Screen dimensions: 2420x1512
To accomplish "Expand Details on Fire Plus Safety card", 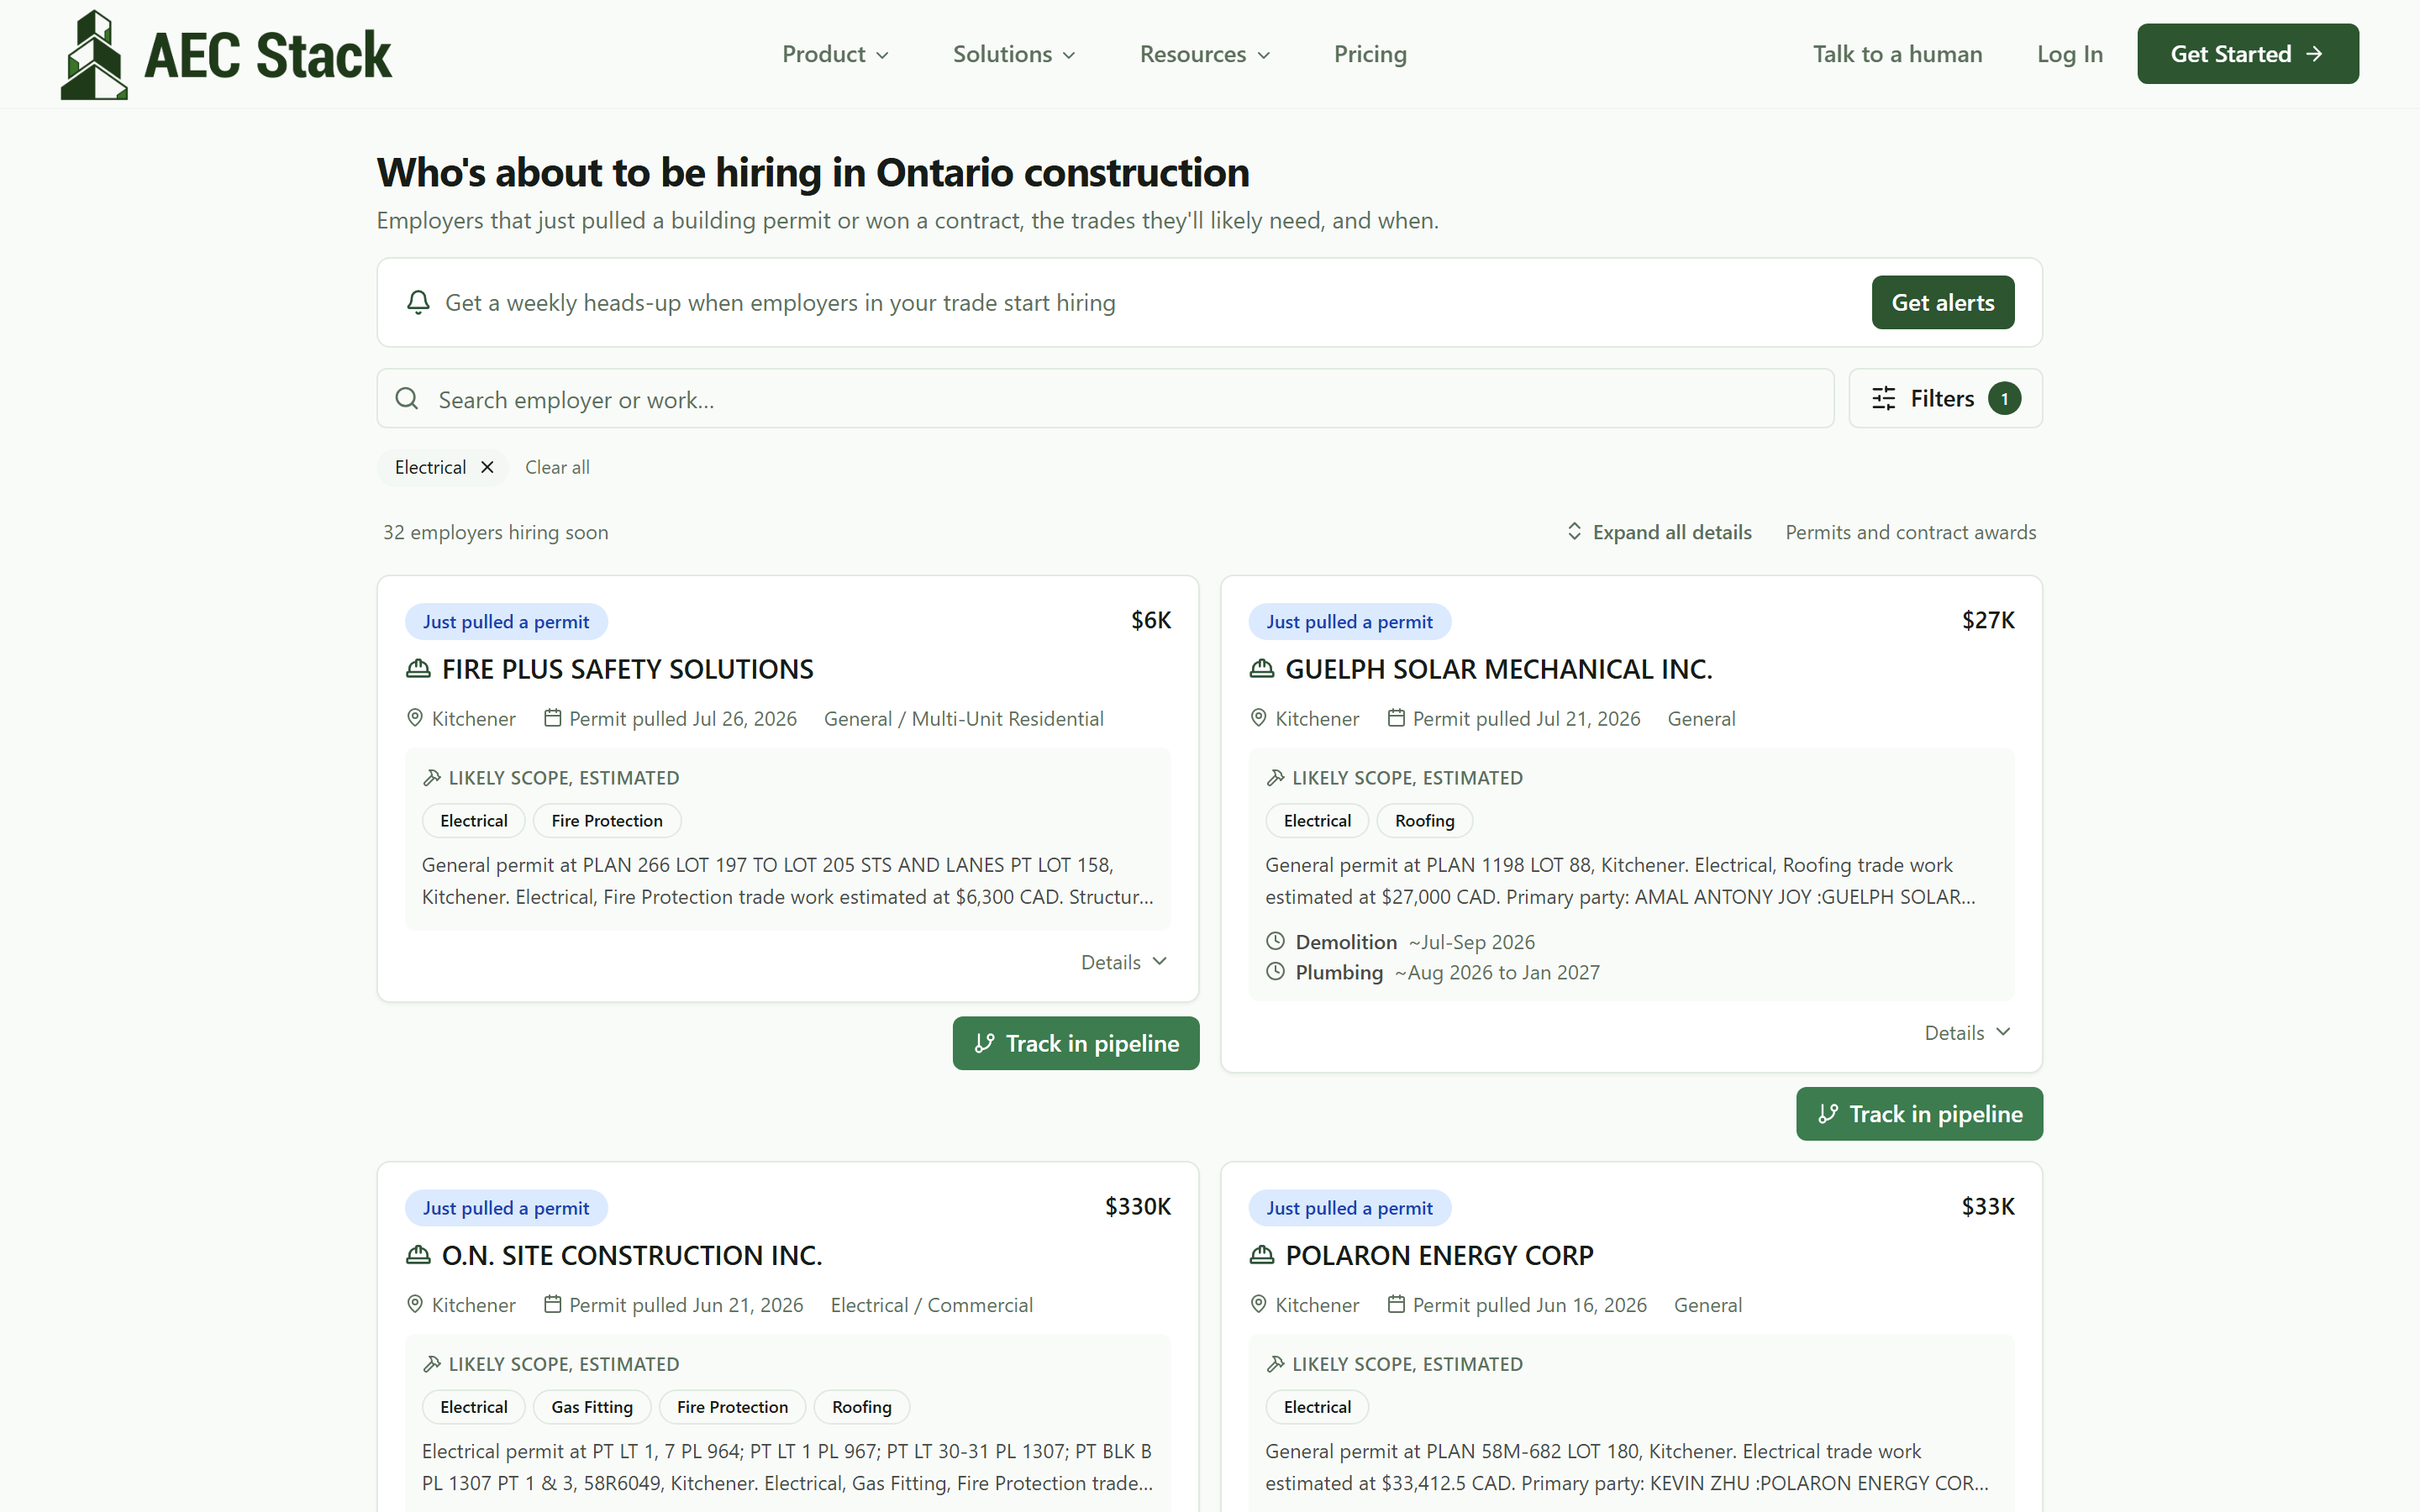I will 1124,962.
